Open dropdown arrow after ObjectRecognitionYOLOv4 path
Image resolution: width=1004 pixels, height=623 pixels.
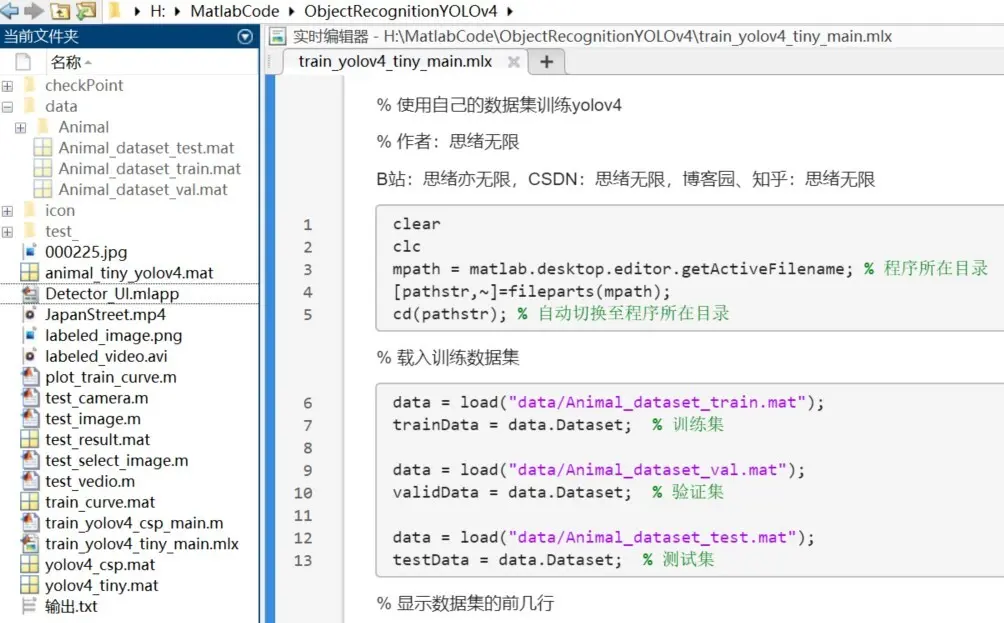510,11
